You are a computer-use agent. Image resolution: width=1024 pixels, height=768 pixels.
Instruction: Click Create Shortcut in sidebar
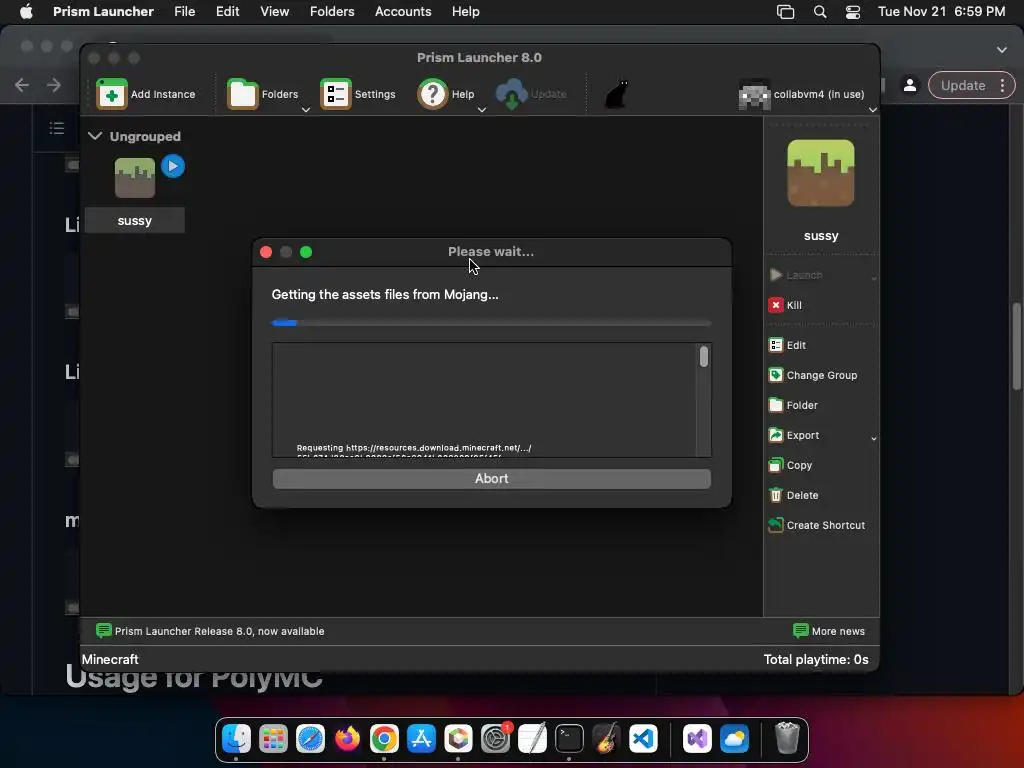coord(817,525)
